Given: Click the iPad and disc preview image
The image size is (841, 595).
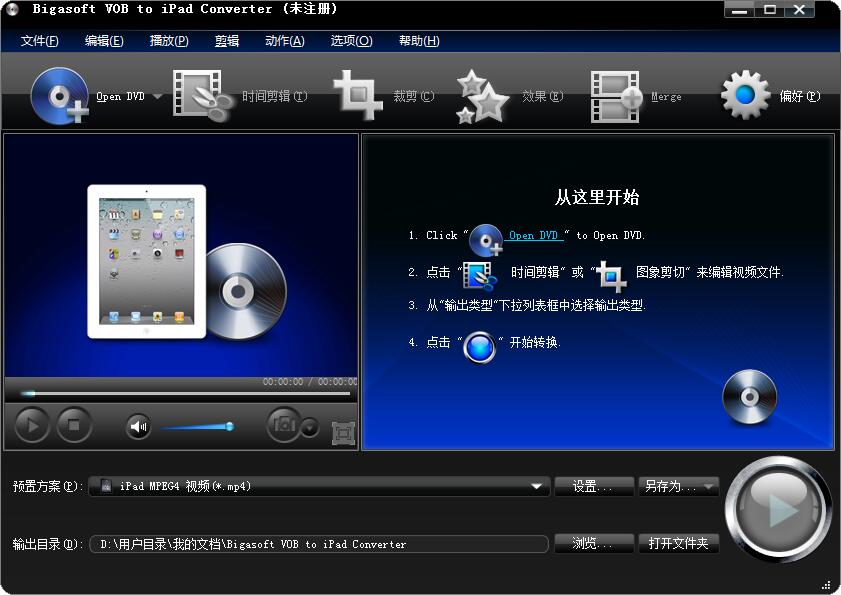Looking at the screenshot, I should tap(187, 263).
